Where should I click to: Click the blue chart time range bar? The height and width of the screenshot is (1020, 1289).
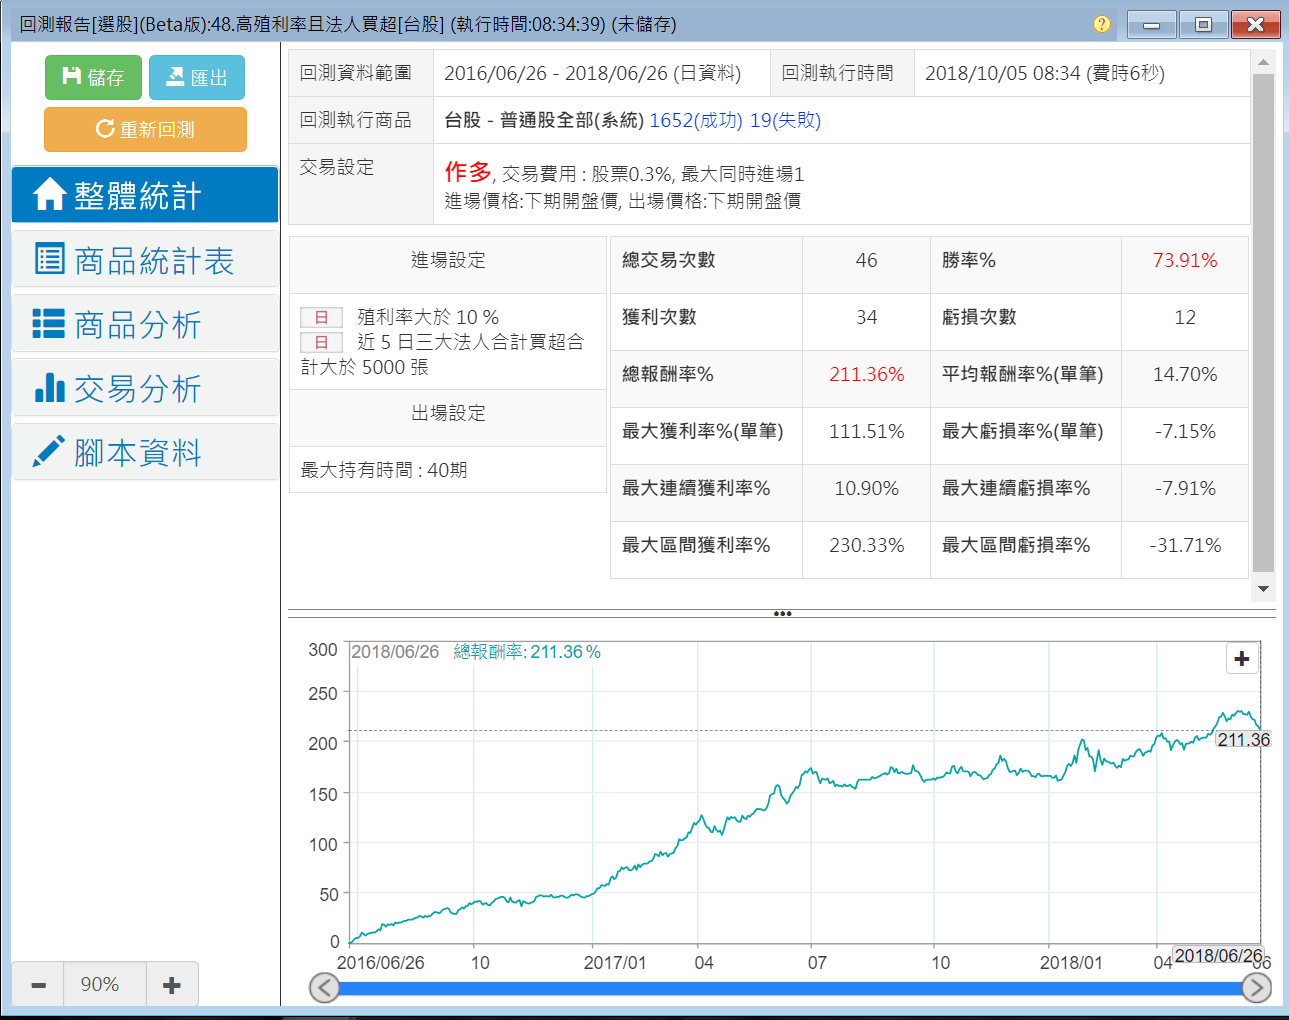pos(790,988)
